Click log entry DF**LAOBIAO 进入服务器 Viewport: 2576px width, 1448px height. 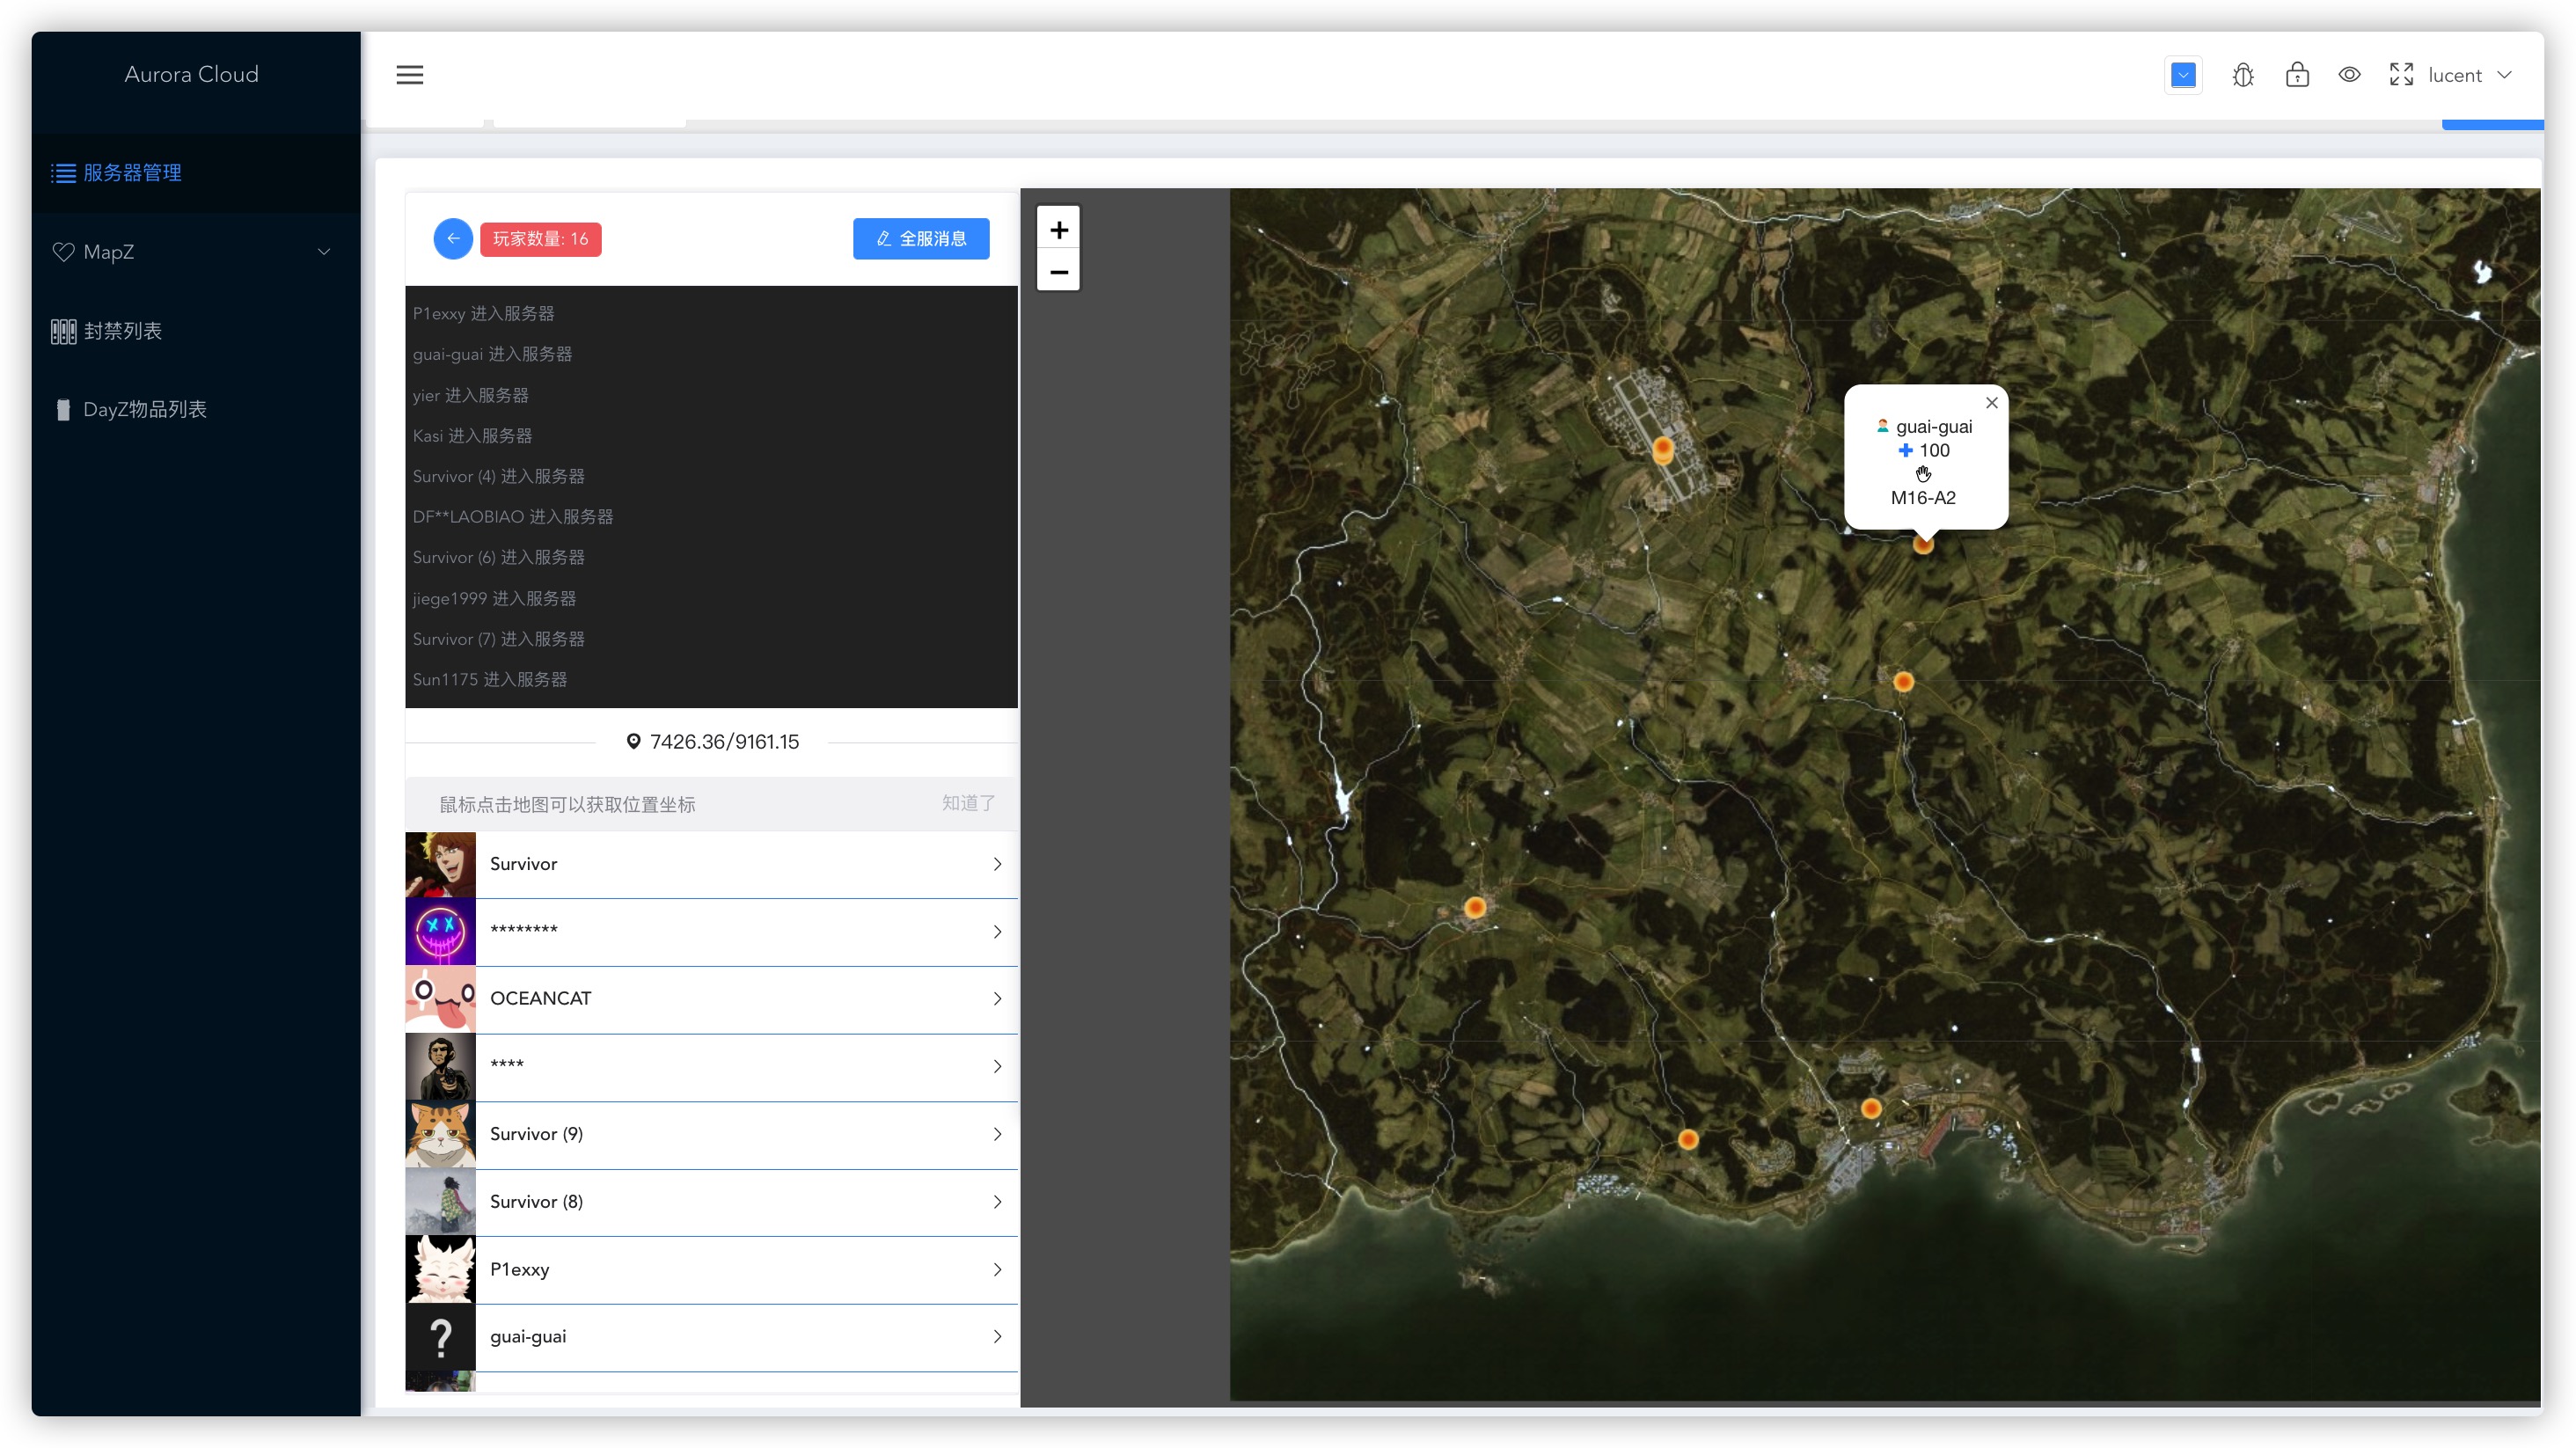[513, 517]
